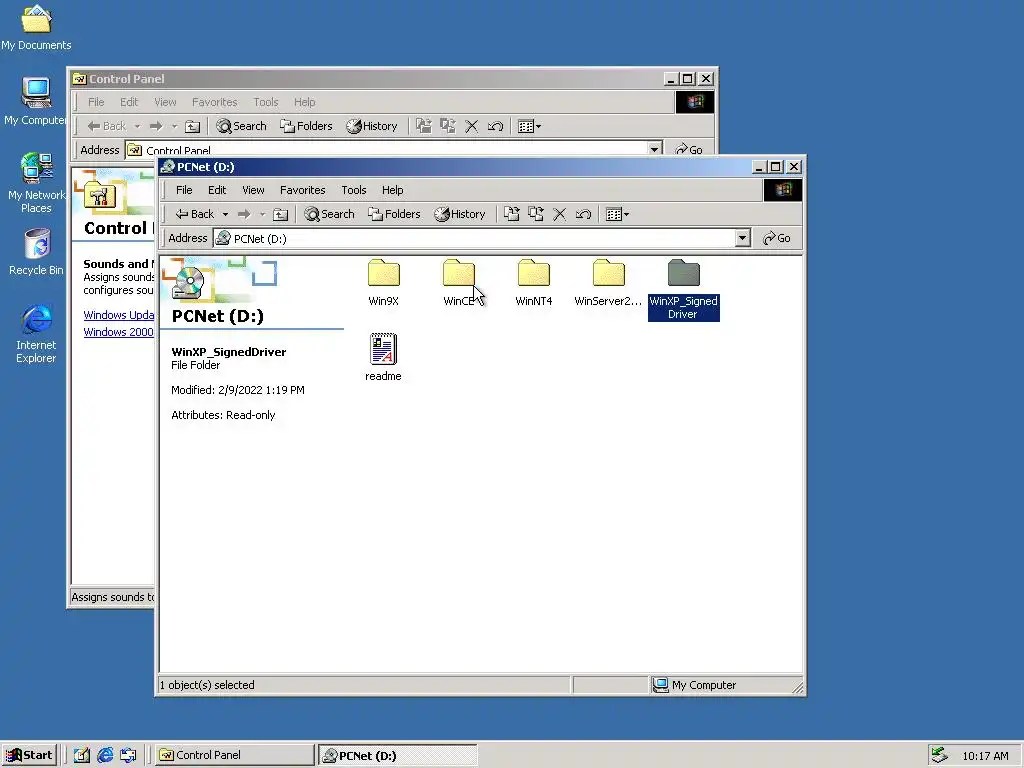Click Delete icon in PCNet toolbar
This screenshot has width=1024, height=768.
[x=560, y=214]
